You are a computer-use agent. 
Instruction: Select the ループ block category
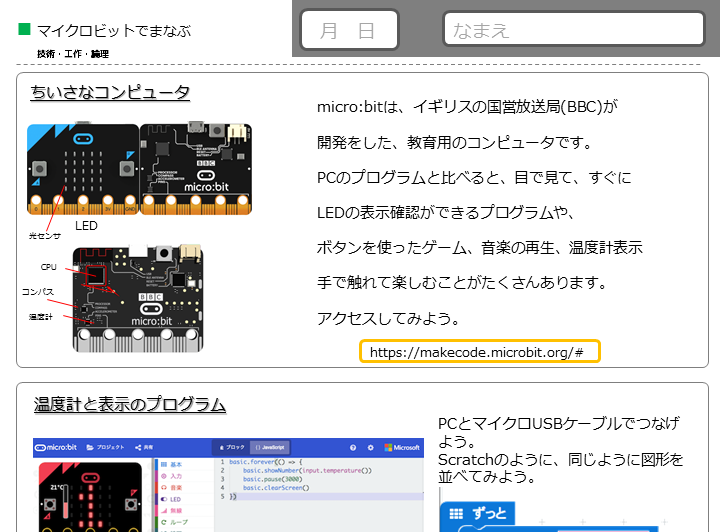click(x=174, y=522)
